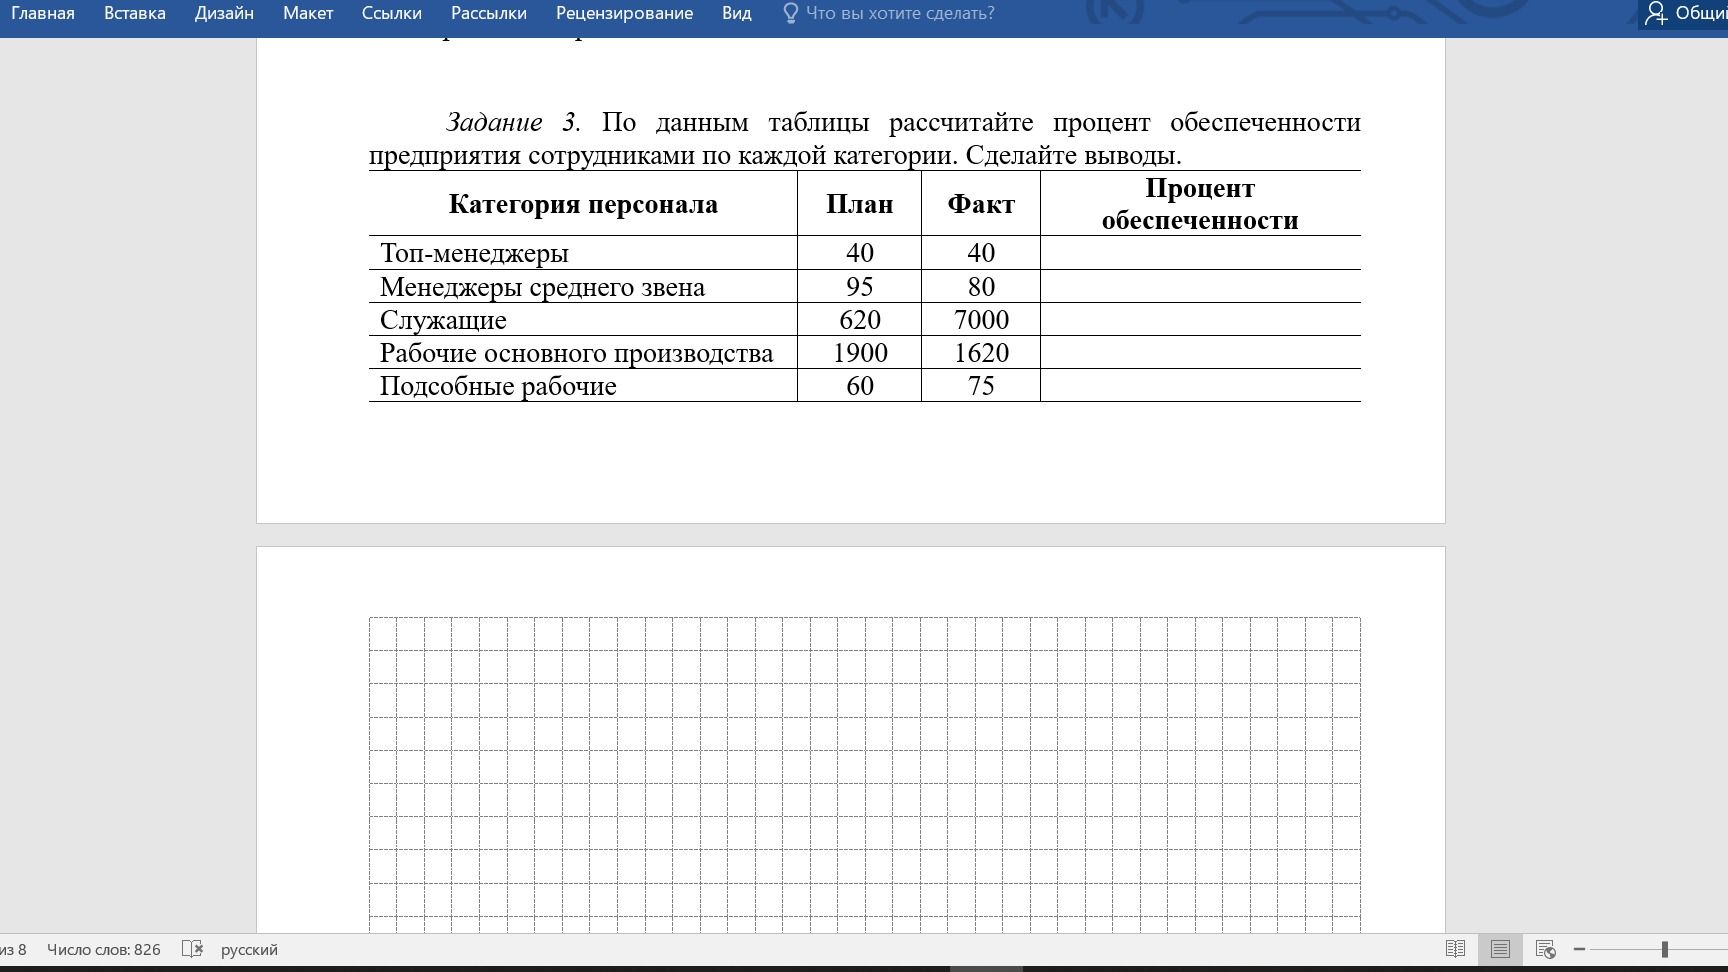Click the zoom slider handle

pyautogui.click(x=1665, y=950)
